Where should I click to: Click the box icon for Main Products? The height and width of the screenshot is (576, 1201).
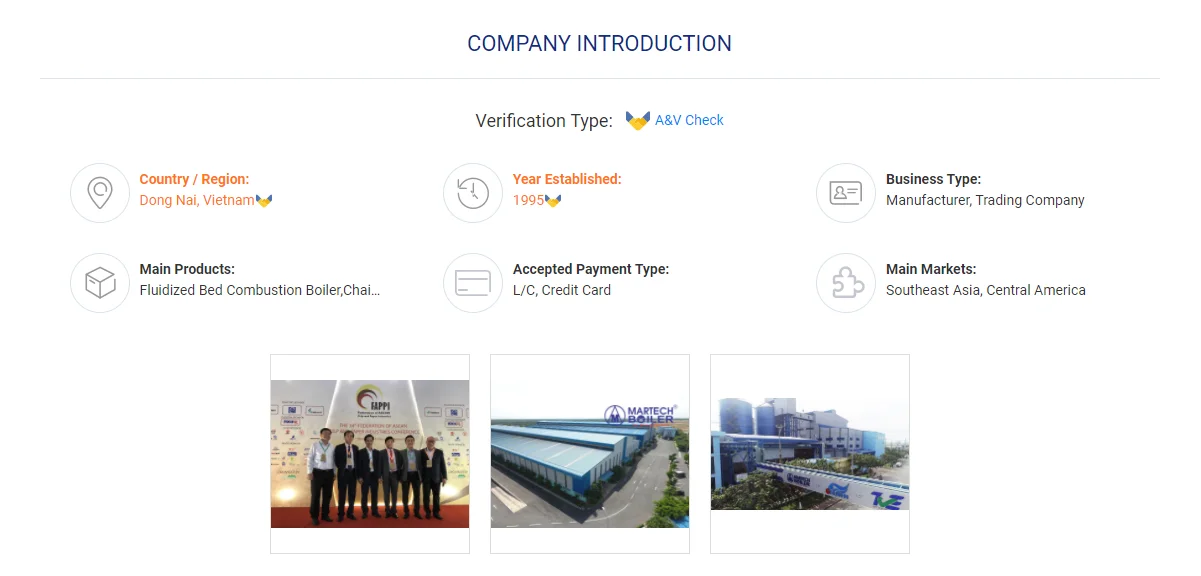100,283
